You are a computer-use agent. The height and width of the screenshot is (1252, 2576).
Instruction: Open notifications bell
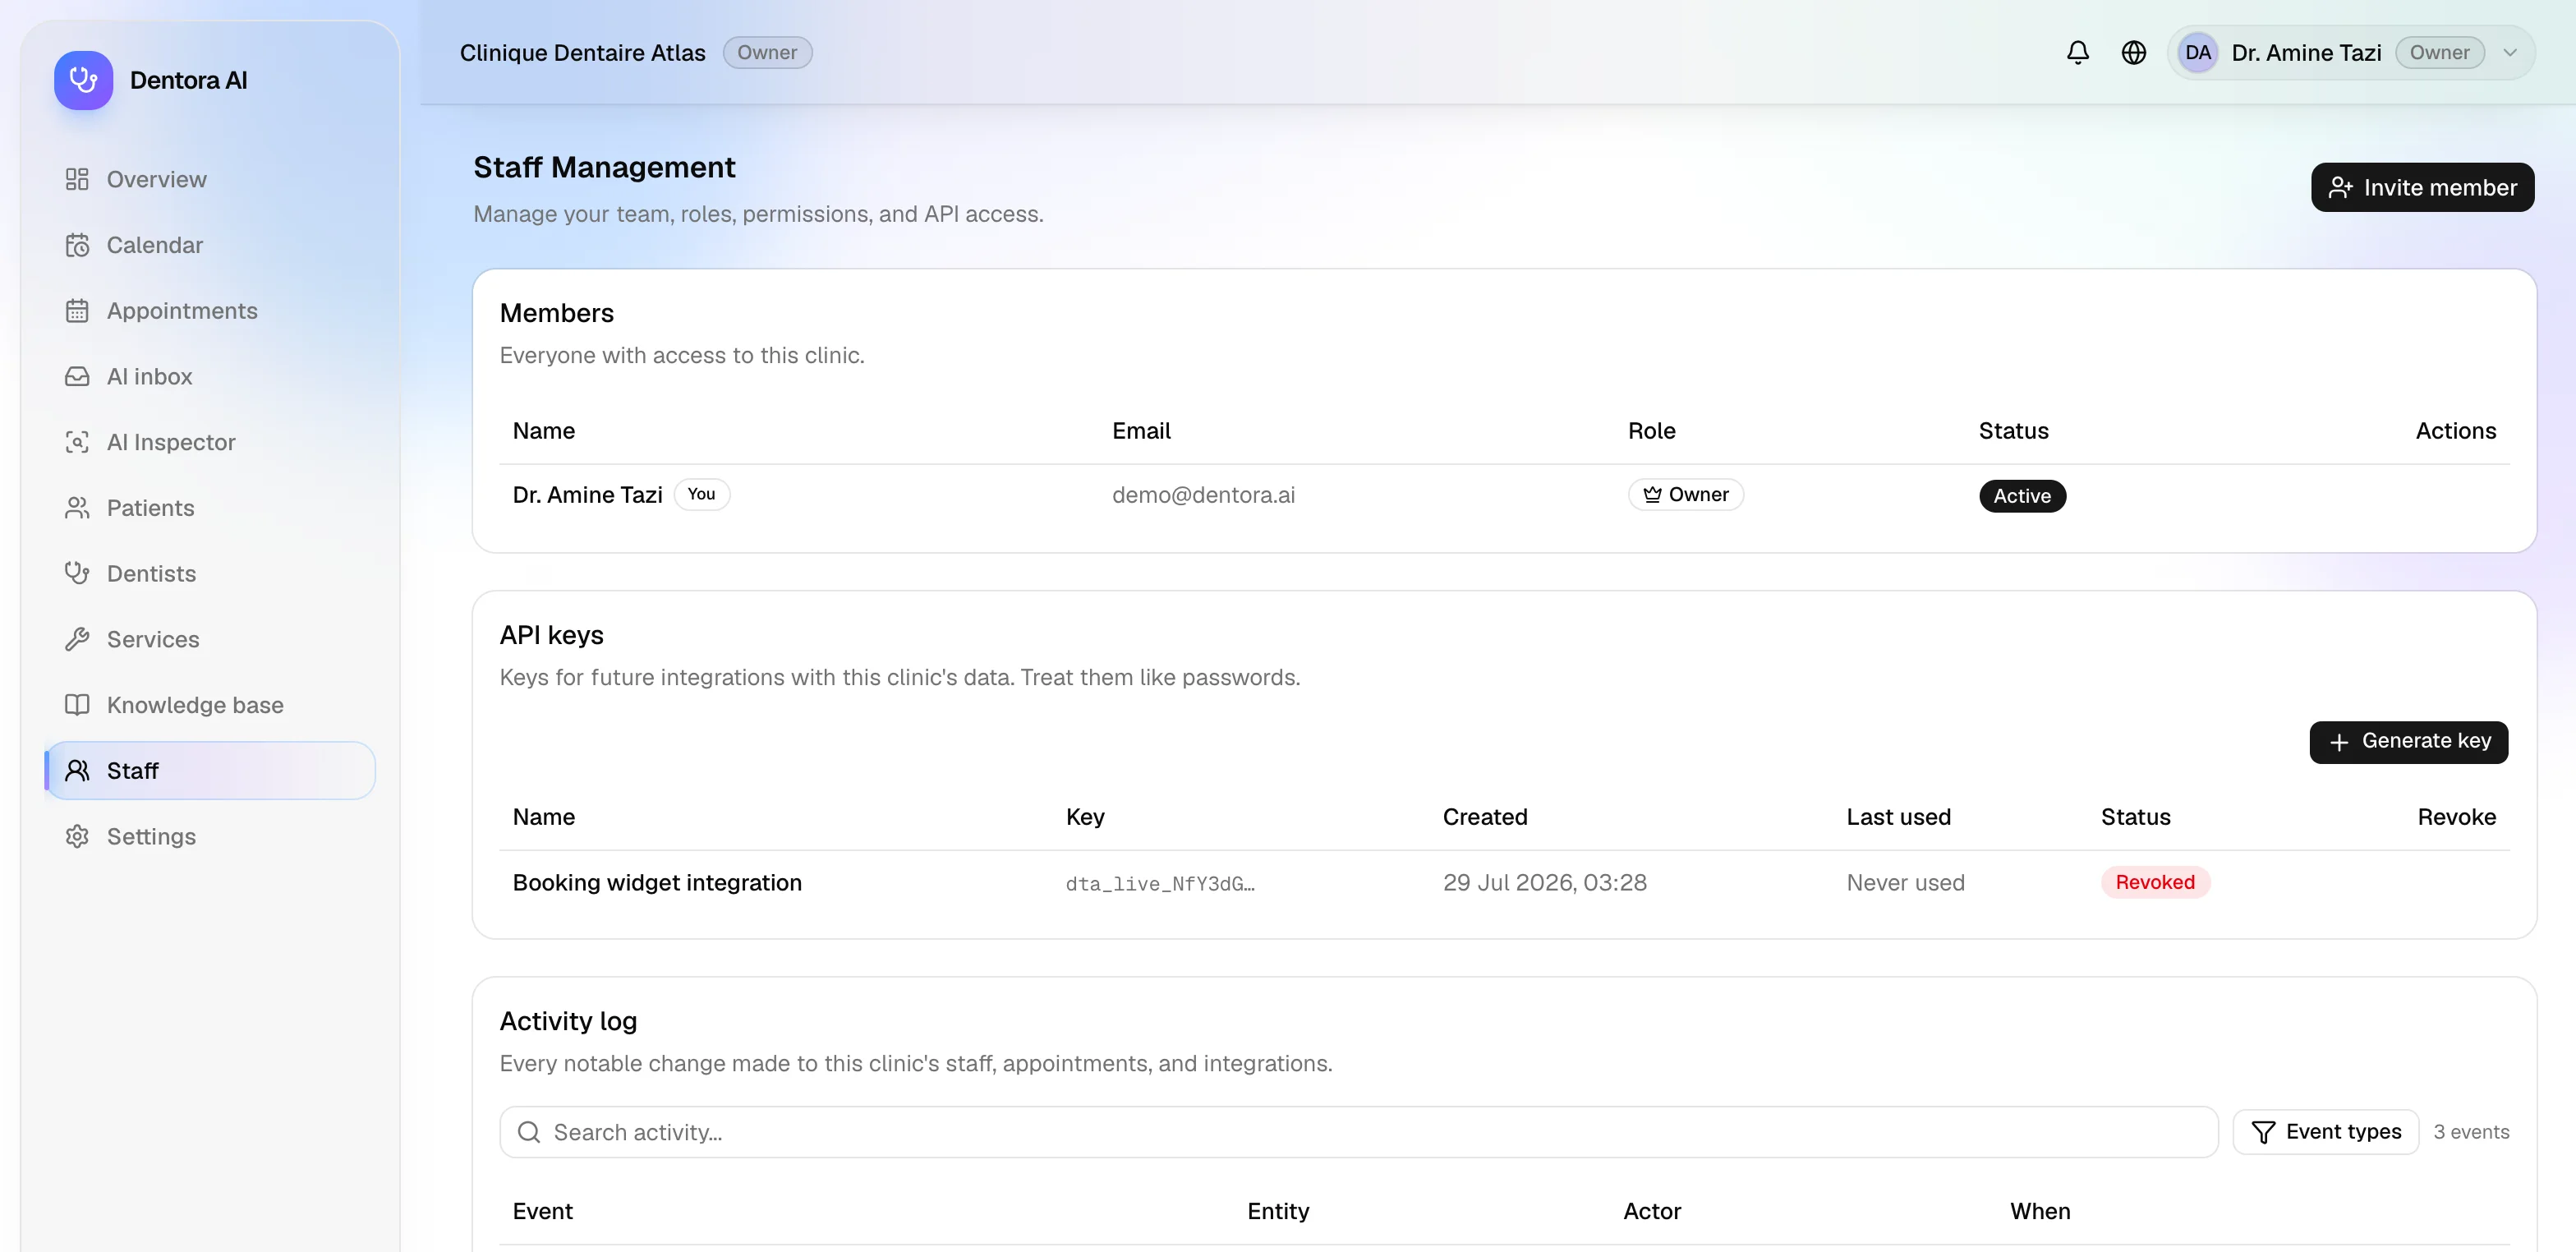click(2077, 53)
